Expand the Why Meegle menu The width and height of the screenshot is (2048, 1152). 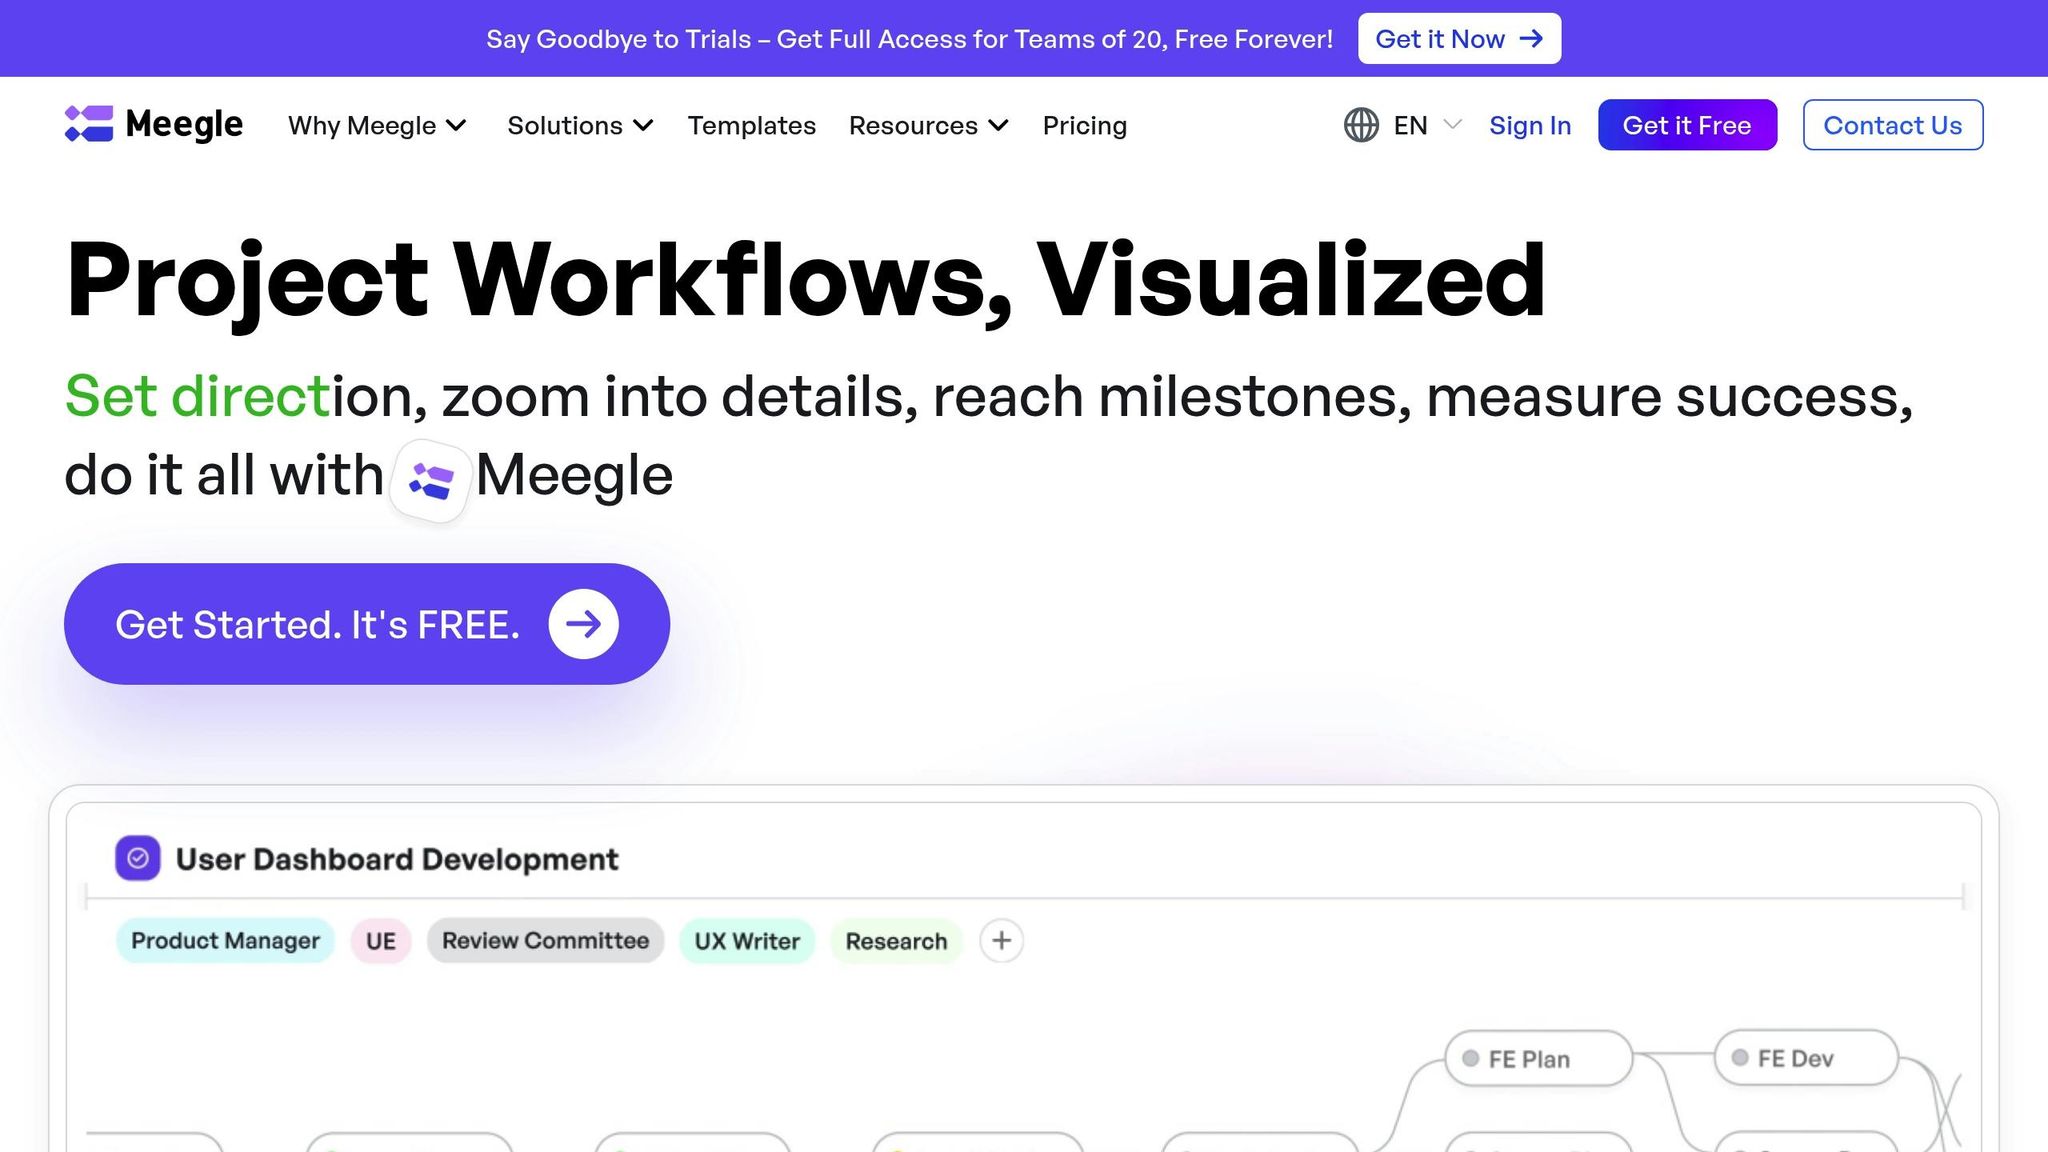coord(377,125)
